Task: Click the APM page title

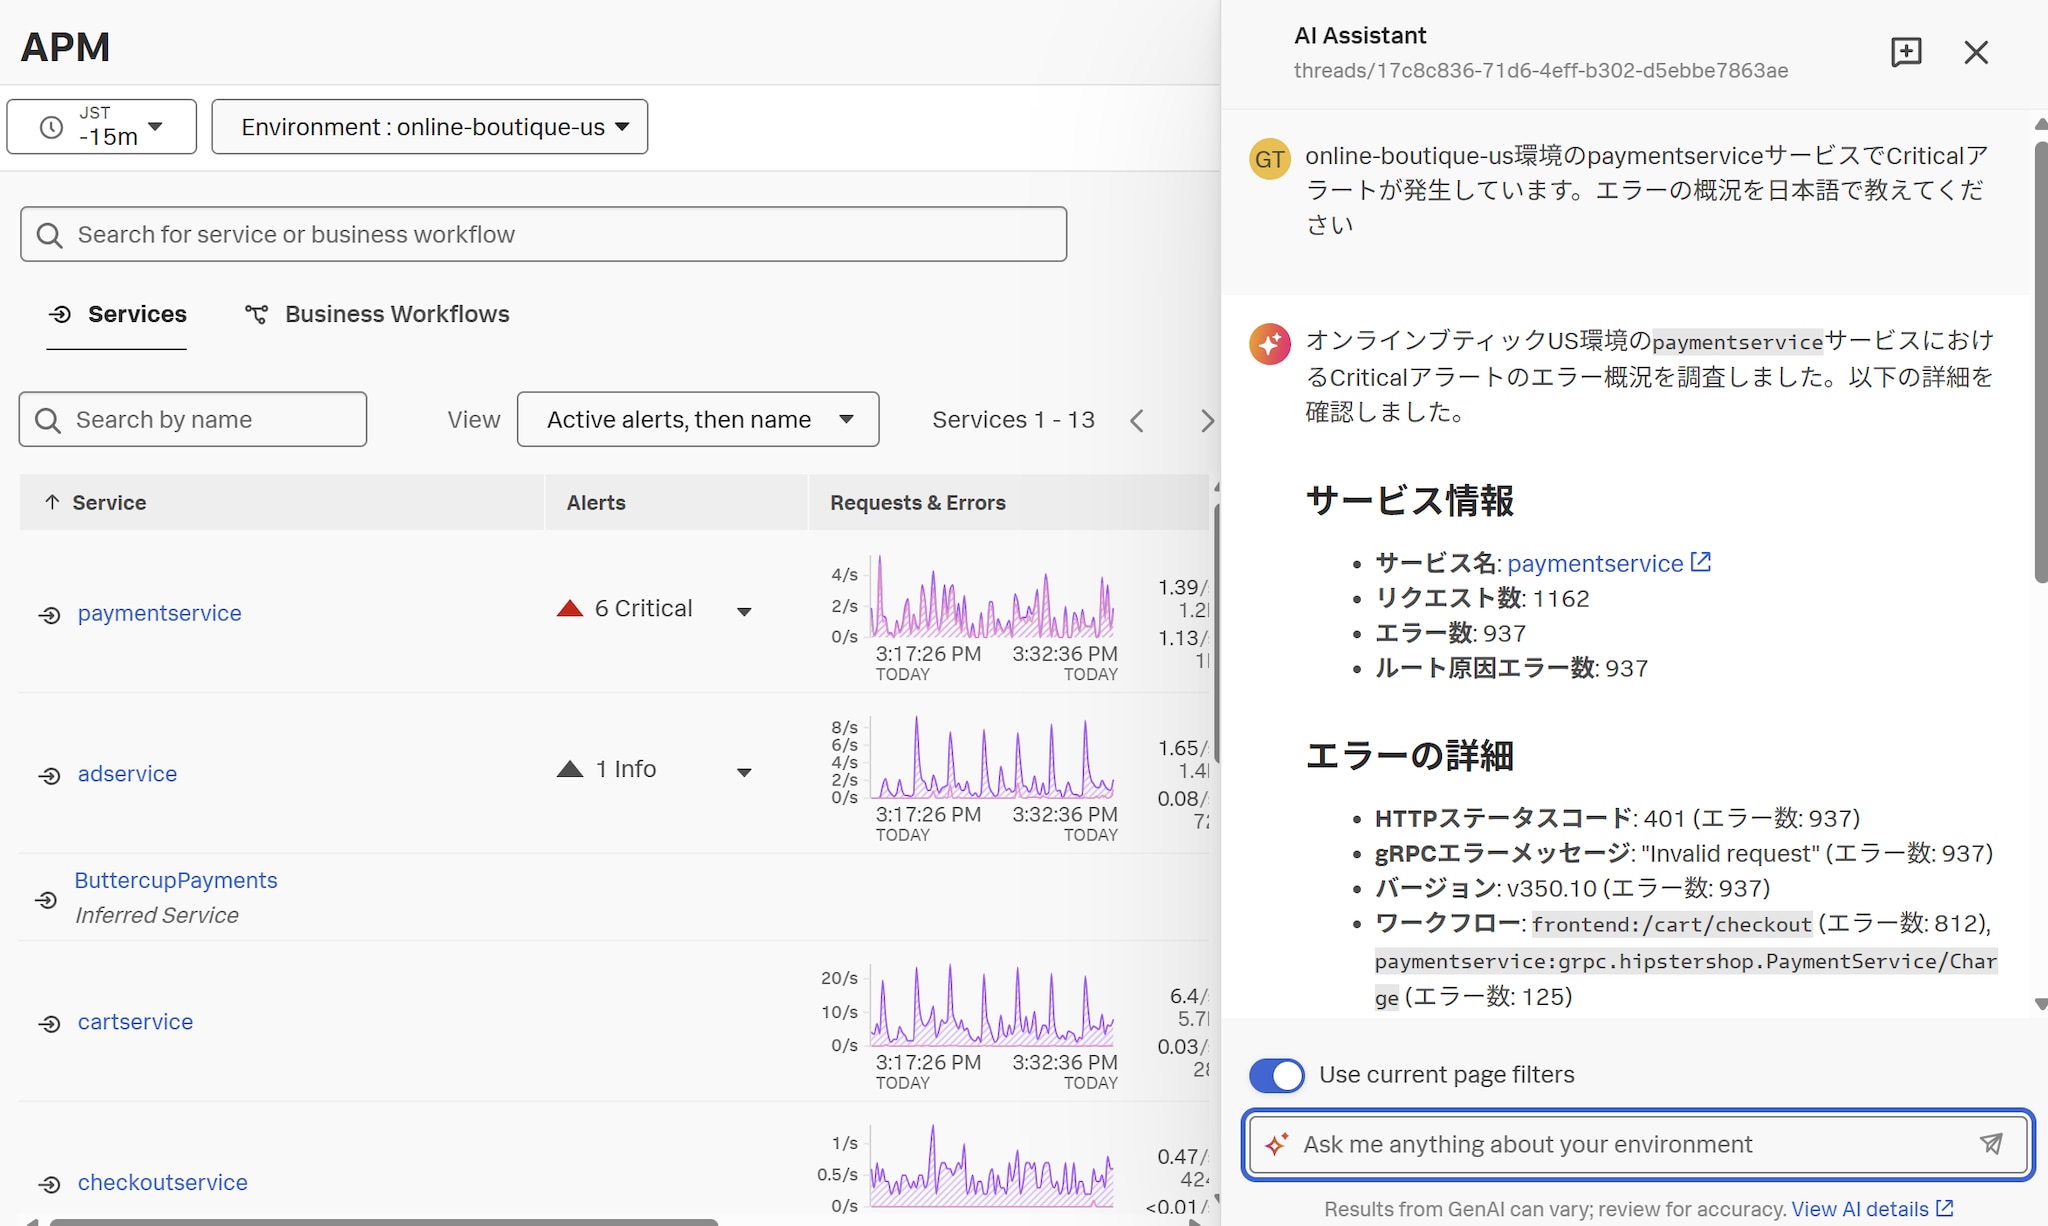Action: tap(66, 47)
